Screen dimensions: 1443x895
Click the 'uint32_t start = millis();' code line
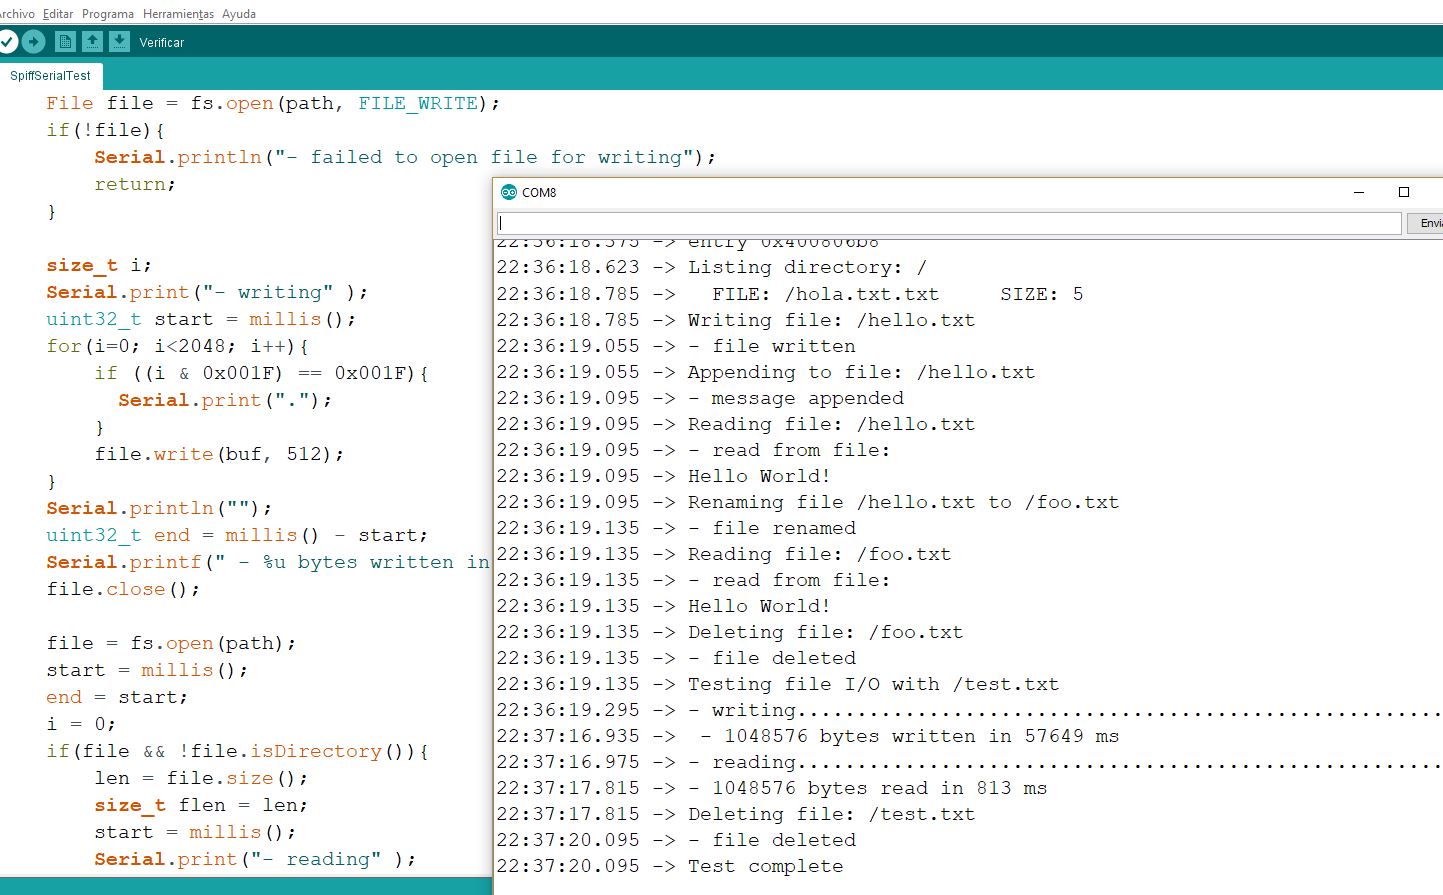click(x=200, y=319)
